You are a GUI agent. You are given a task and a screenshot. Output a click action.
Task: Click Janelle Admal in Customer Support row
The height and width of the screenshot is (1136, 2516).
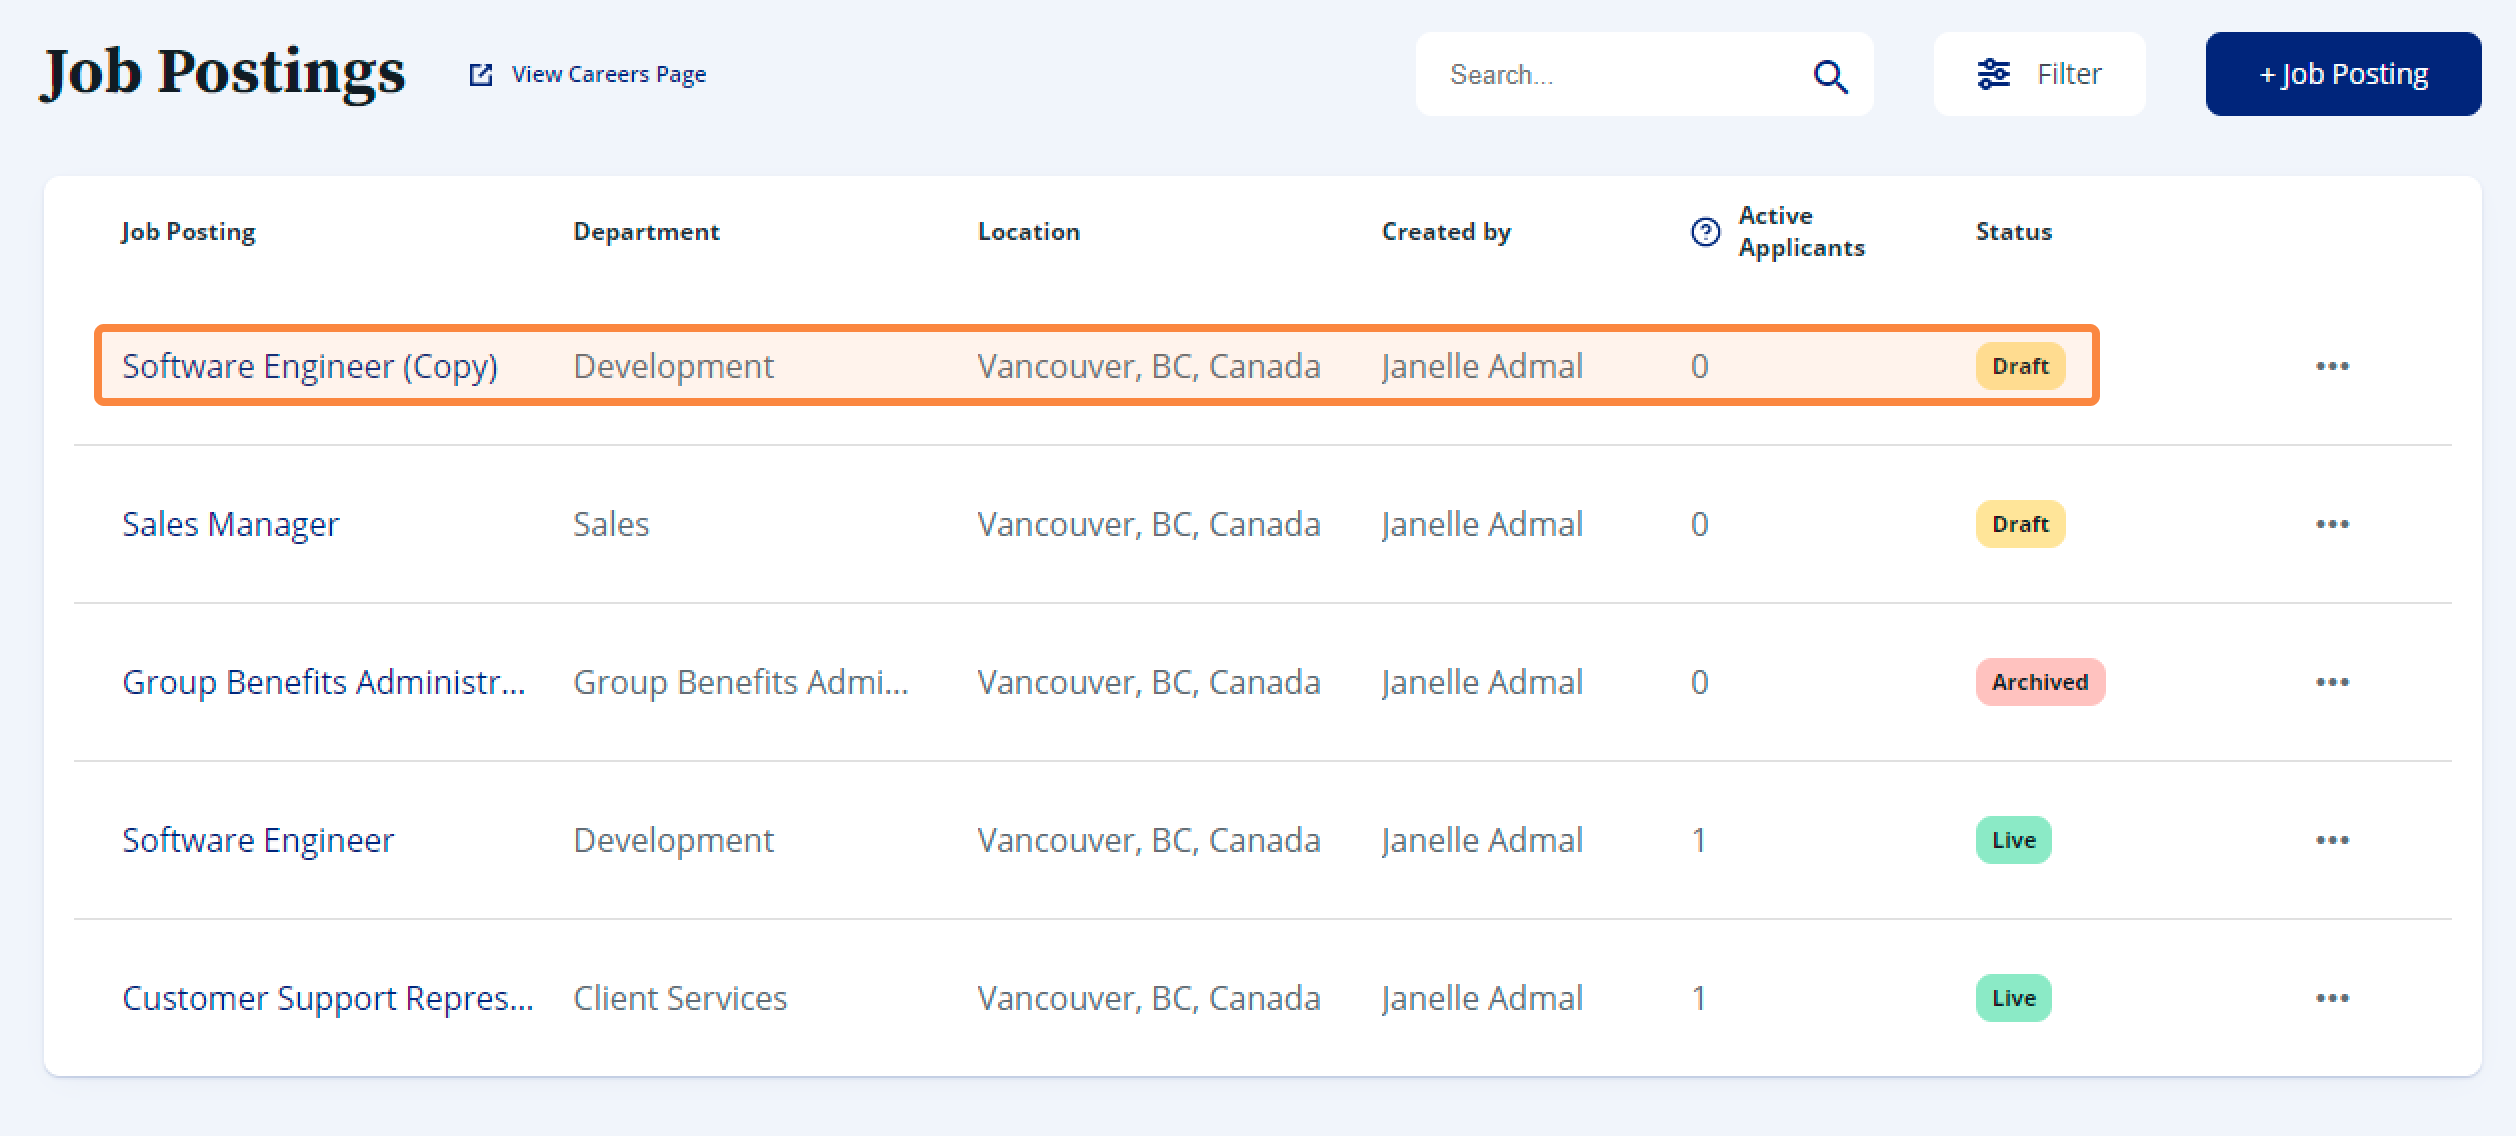click(x=1482, y=998)
